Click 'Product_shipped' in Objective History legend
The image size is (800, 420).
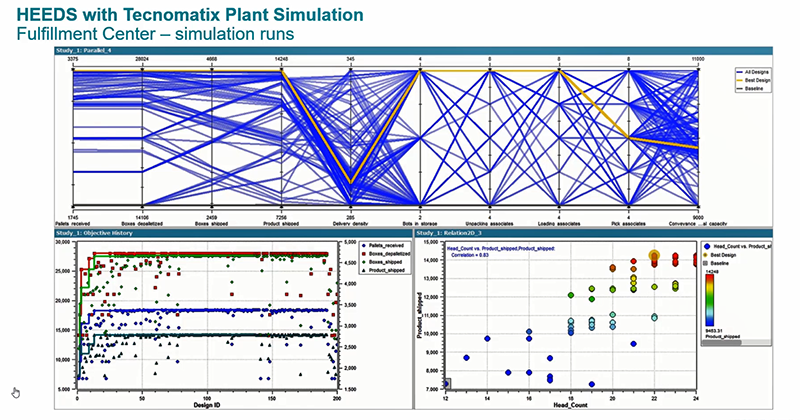[x=386, y=270]
